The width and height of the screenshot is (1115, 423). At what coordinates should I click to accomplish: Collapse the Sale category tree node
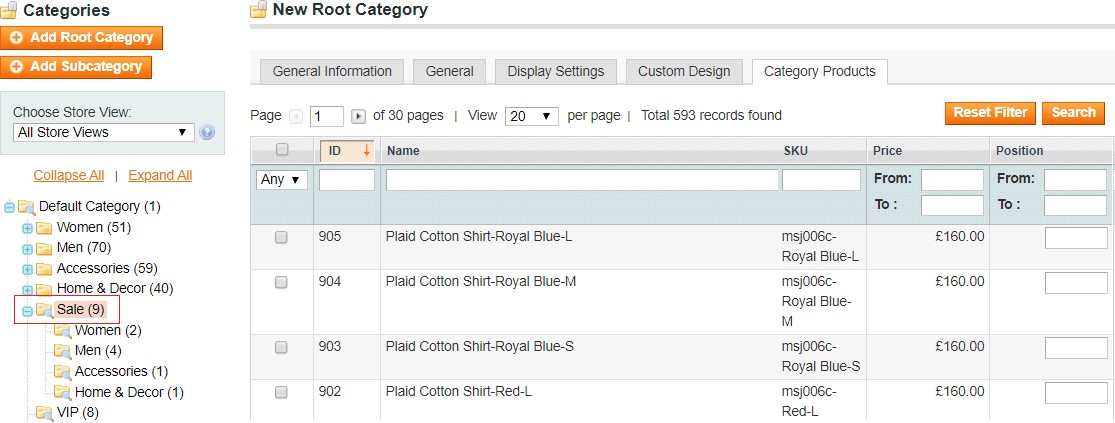pos(28,310)
